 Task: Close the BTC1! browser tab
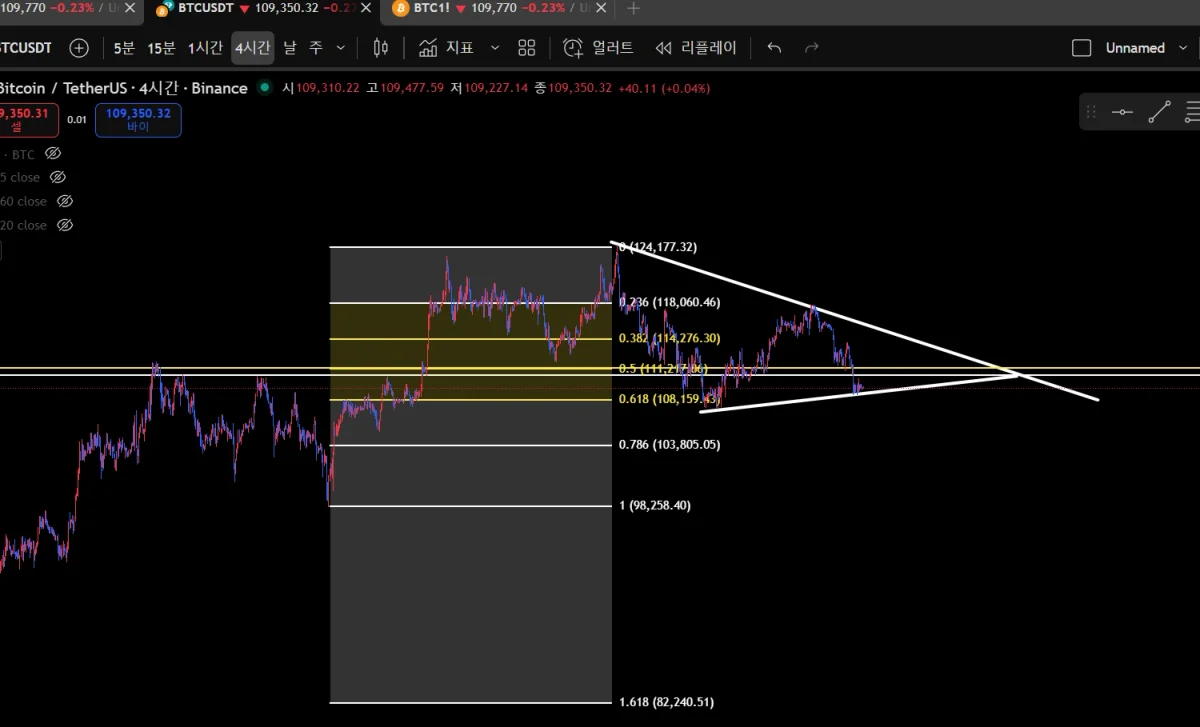pos(602,8)
